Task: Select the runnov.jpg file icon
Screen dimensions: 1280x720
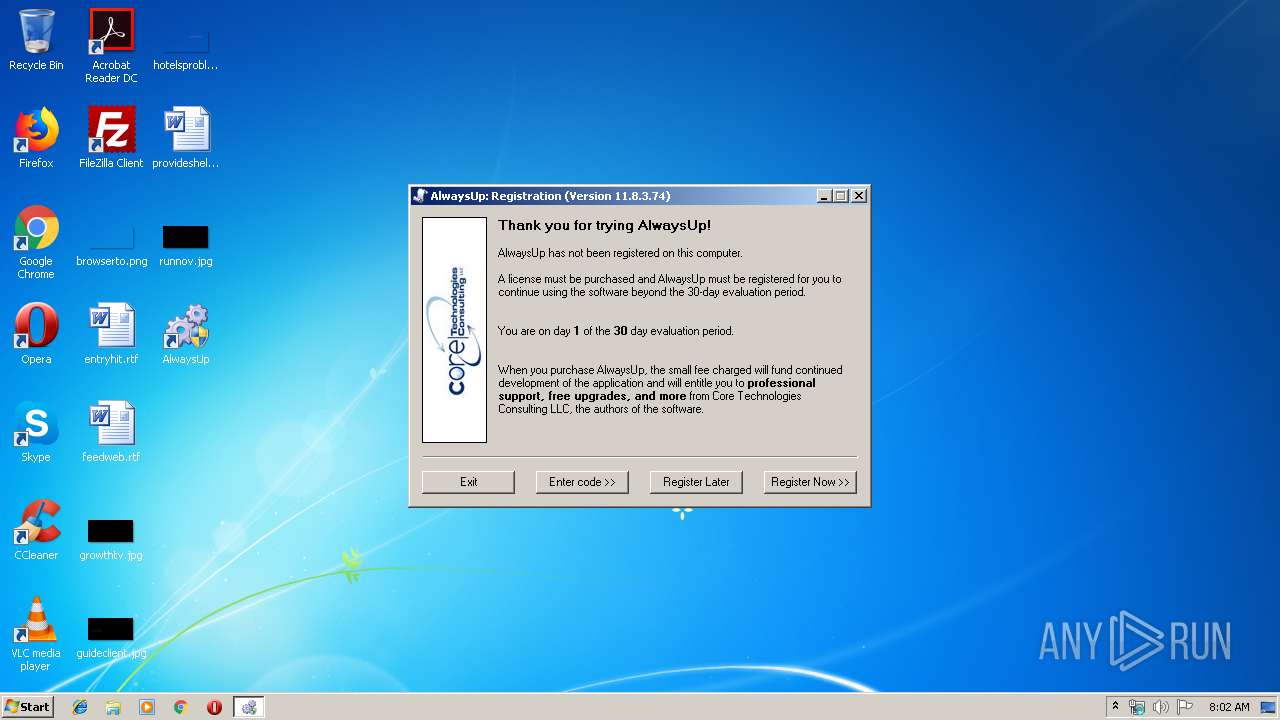Action: pos(185,246)
